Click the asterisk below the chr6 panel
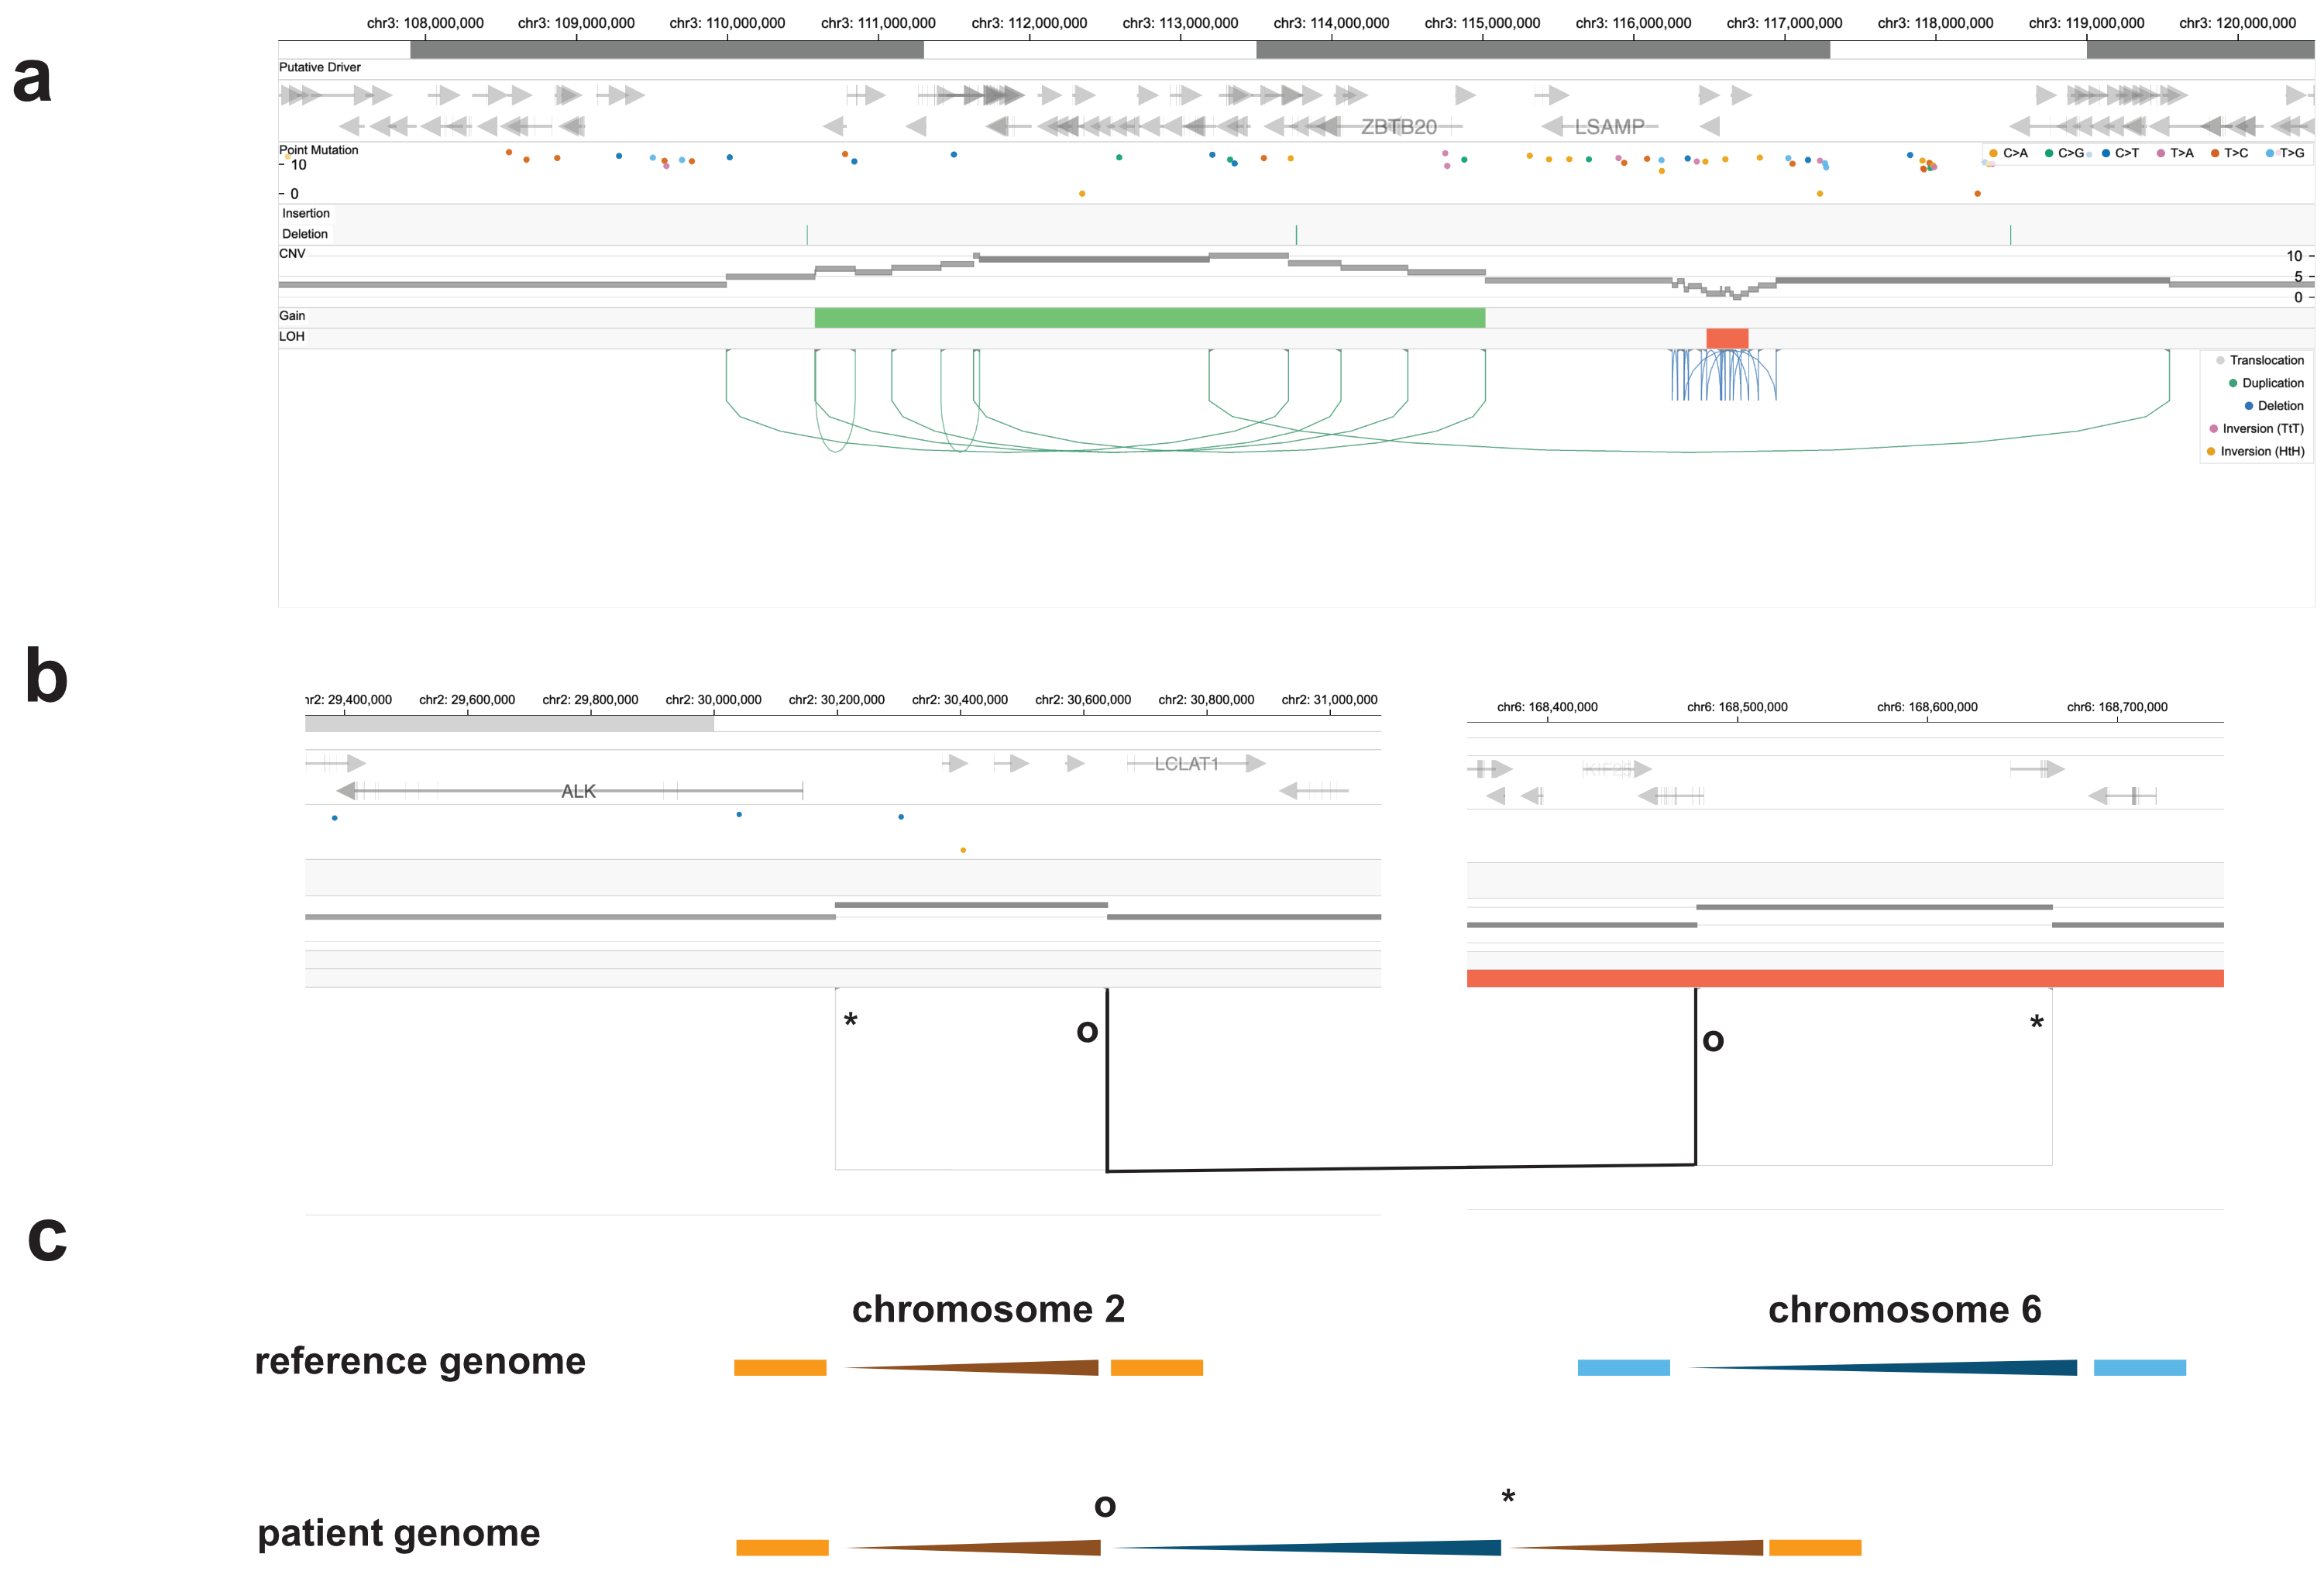 tap(2036, 1023)
